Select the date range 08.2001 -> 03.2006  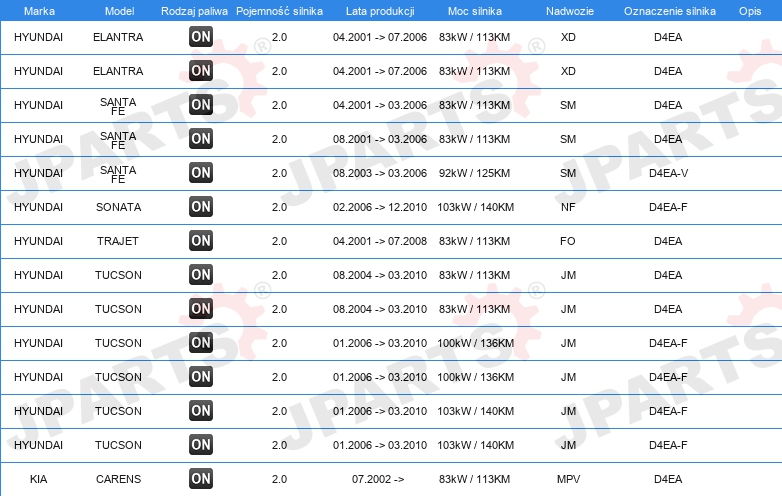click(x=380, y=139)
